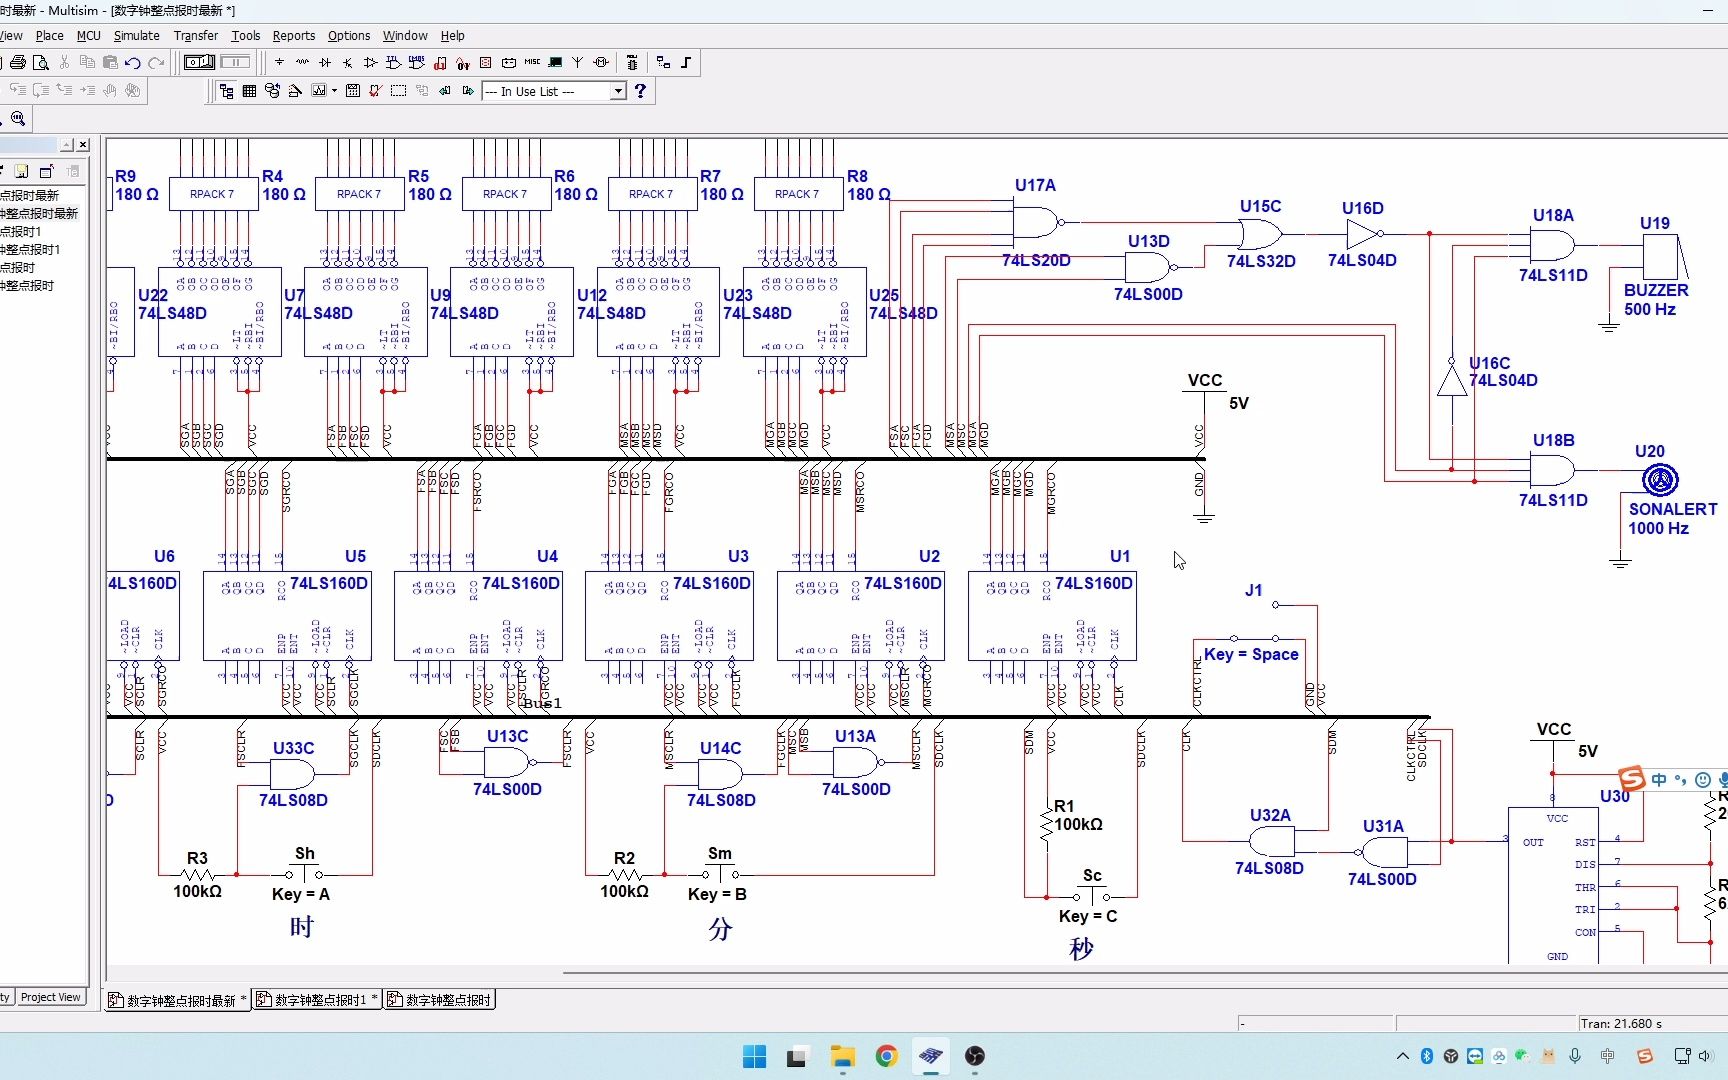Place an RF component (antenna icon)

(x=577, y=62)
